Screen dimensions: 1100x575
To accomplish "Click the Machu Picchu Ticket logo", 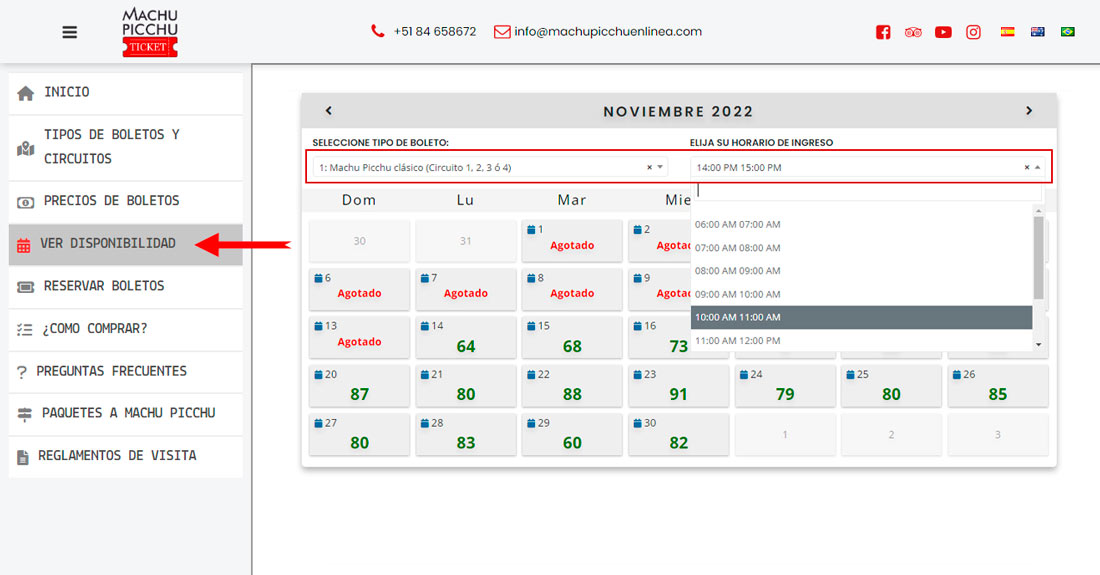I will click(150, 32).
